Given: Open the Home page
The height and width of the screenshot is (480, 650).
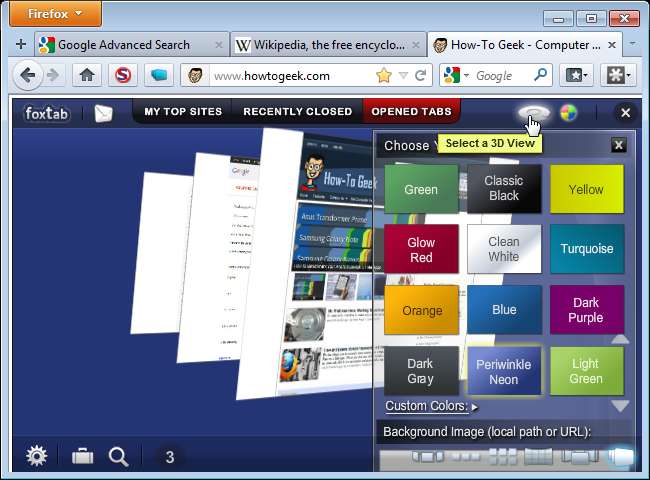Looking at the screenshot, I should click(x=87, y=75).
